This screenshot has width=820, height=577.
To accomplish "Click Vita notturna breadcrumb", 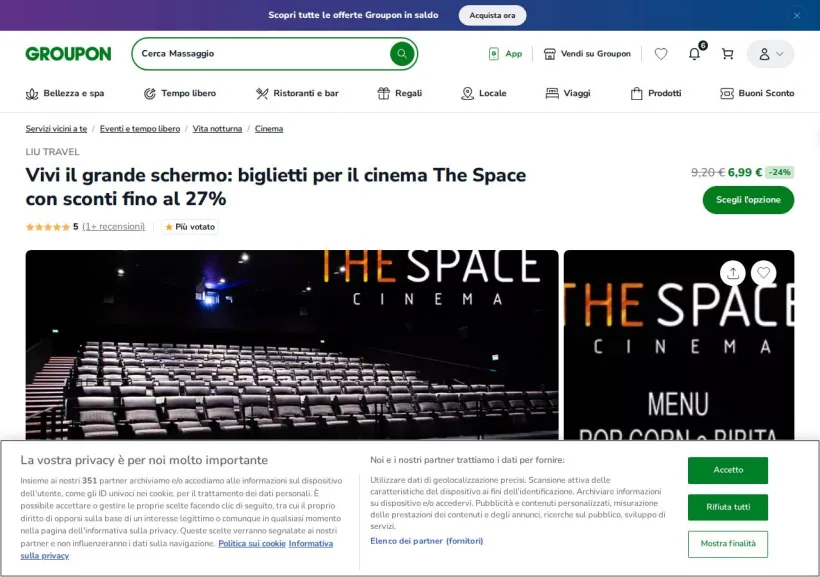I will [x=217, y=129].
